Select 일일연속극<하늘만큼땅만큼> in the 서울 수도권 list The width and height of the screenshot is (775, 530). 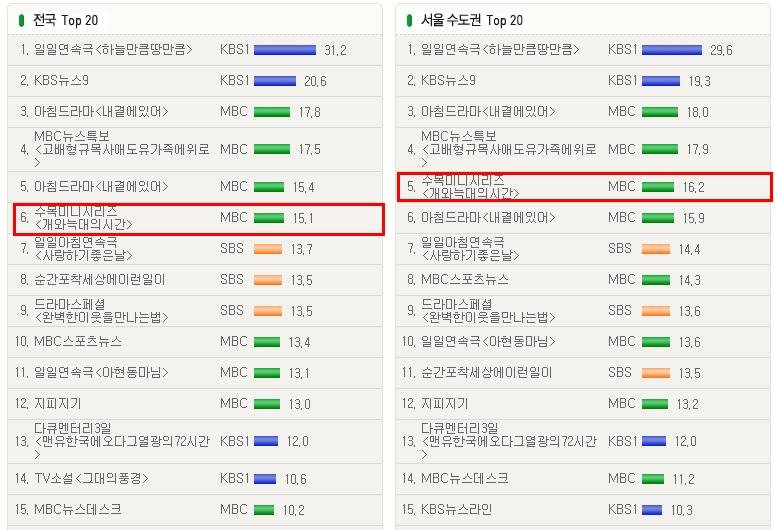tap(500, 49)
